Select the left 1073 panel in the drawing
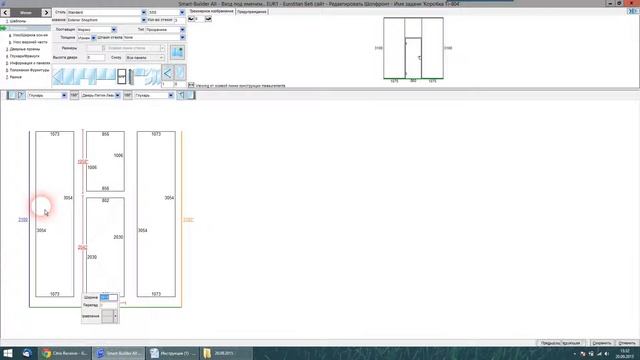 (55, 214)
